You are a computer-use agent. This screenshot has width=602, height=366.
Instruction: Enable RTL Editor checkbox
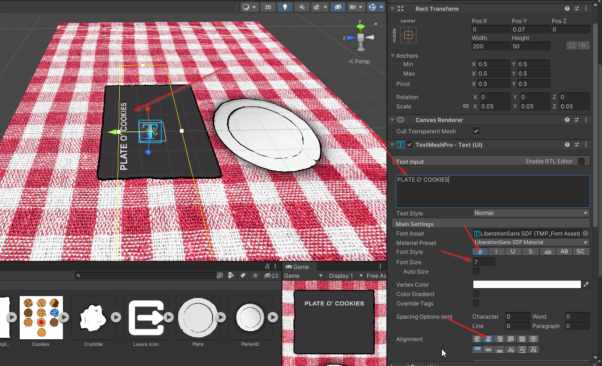(x=581, y=162)
